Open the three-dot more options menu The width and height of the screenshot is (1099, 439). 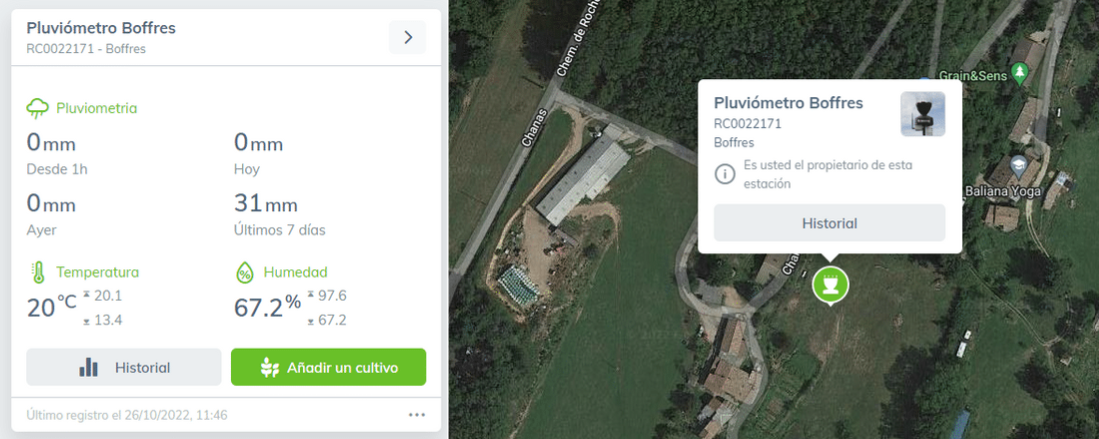[417, 415]
